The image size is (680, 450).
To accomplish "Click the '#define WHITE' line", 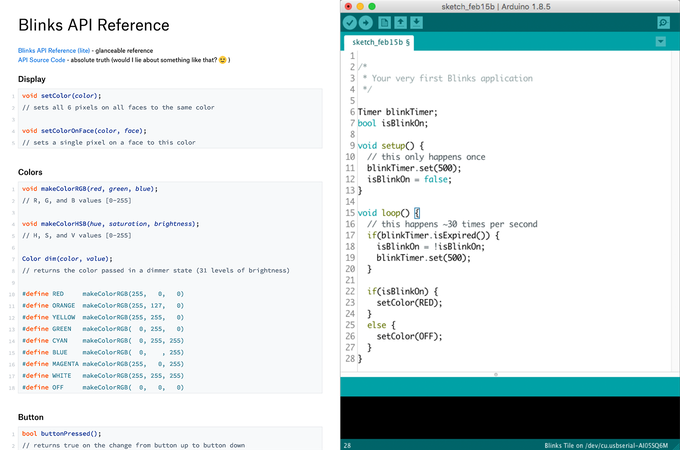I will 103,375.
